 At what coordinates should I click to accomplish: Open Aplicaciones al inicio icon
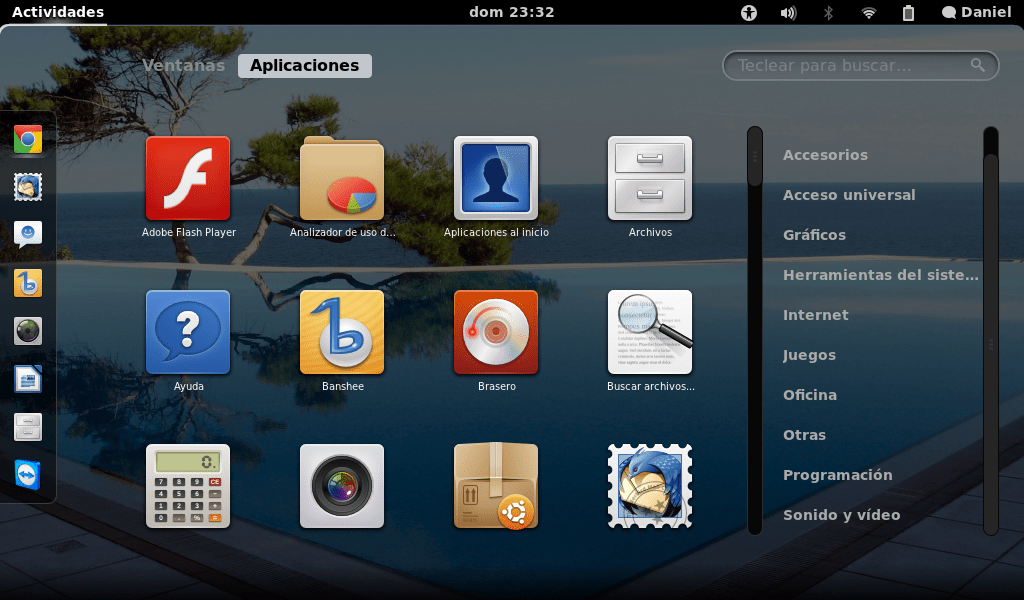(496, 178)
